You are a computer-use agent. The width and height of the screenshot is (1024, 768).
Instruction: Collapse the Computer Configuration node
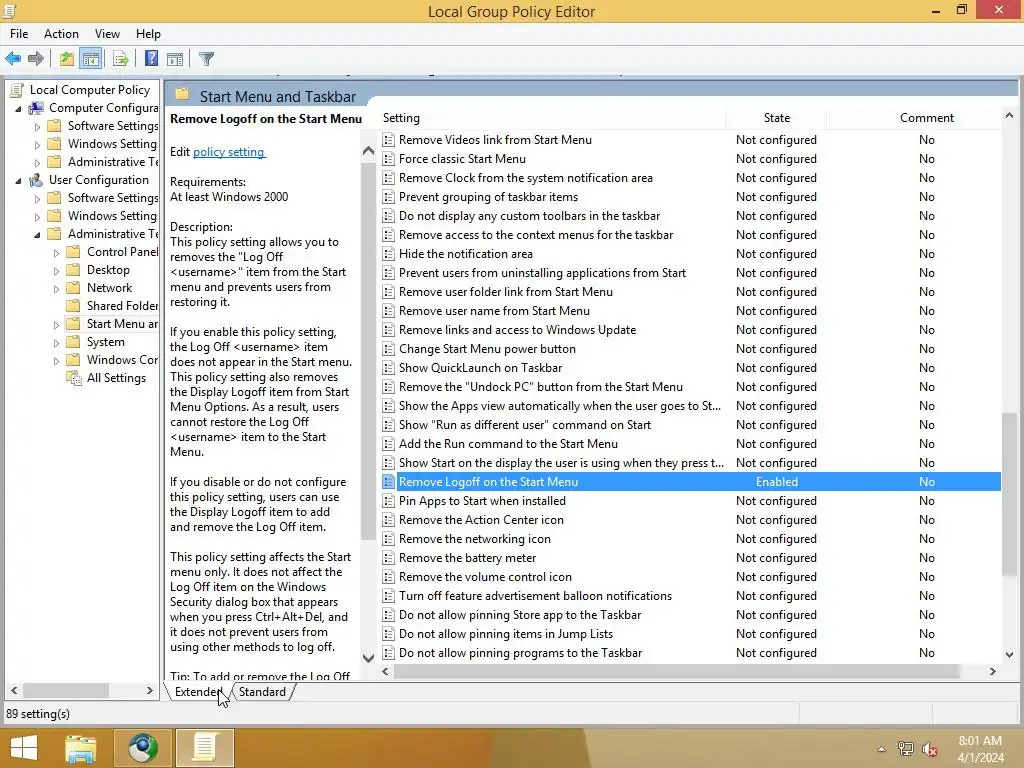[x=18, y=108]
